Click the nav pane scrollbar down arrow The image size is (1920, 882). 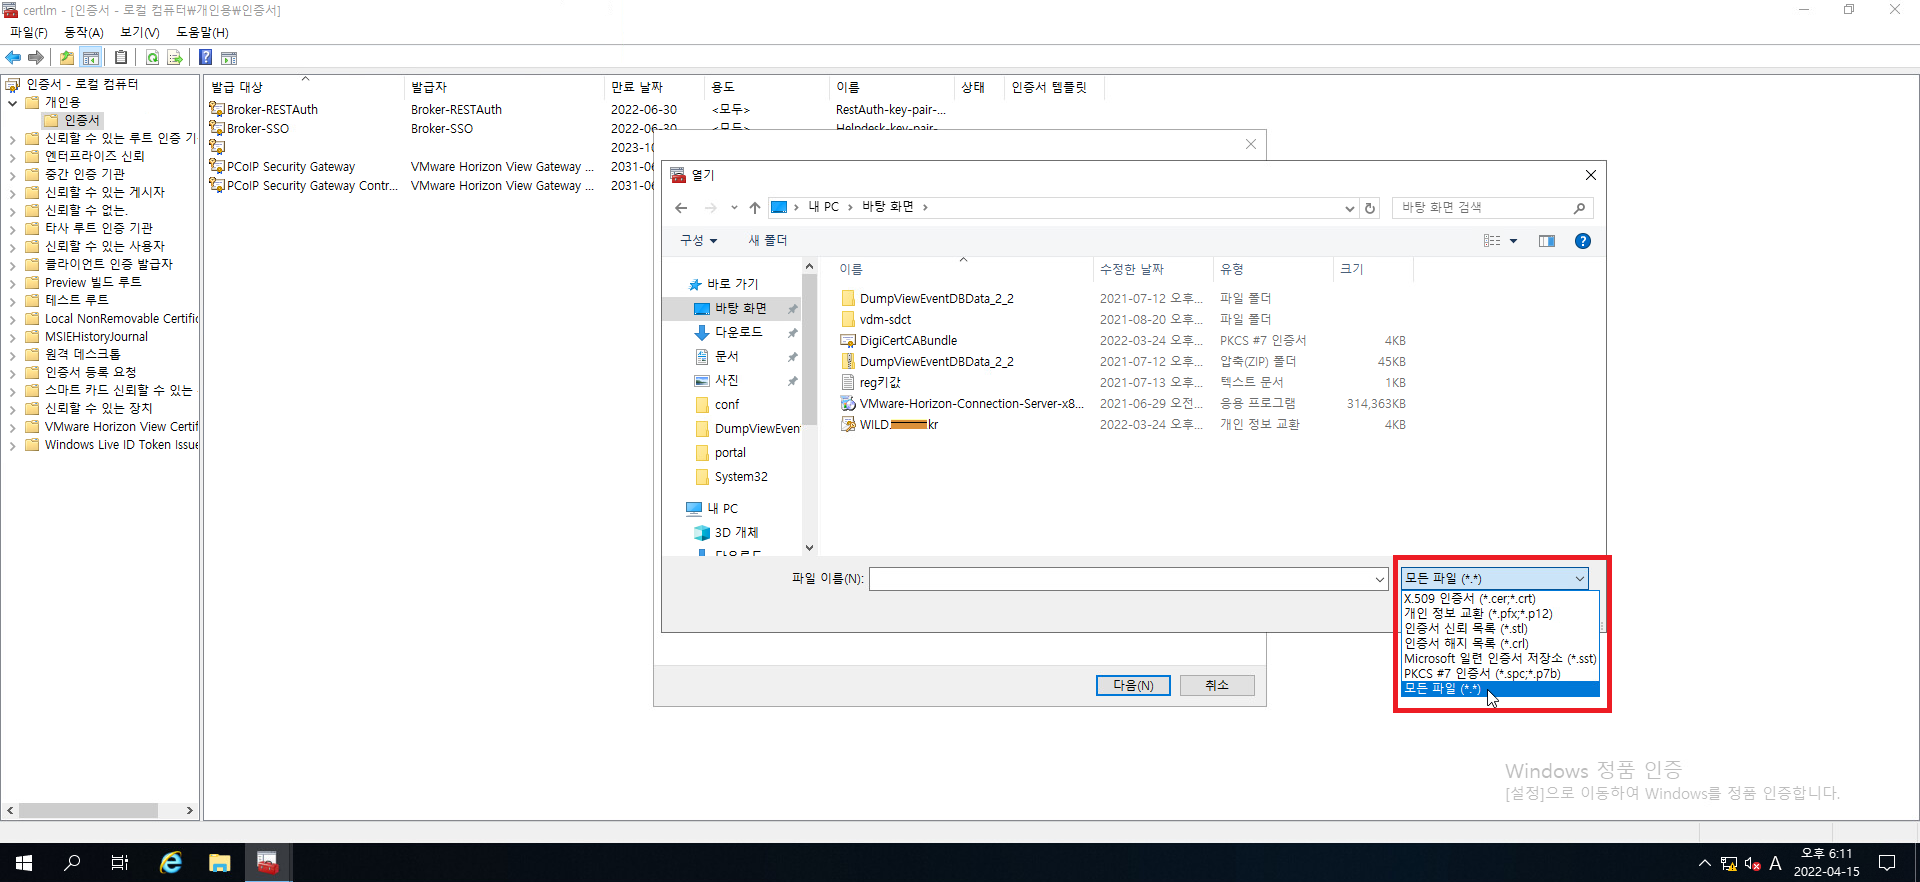[809, 548]
